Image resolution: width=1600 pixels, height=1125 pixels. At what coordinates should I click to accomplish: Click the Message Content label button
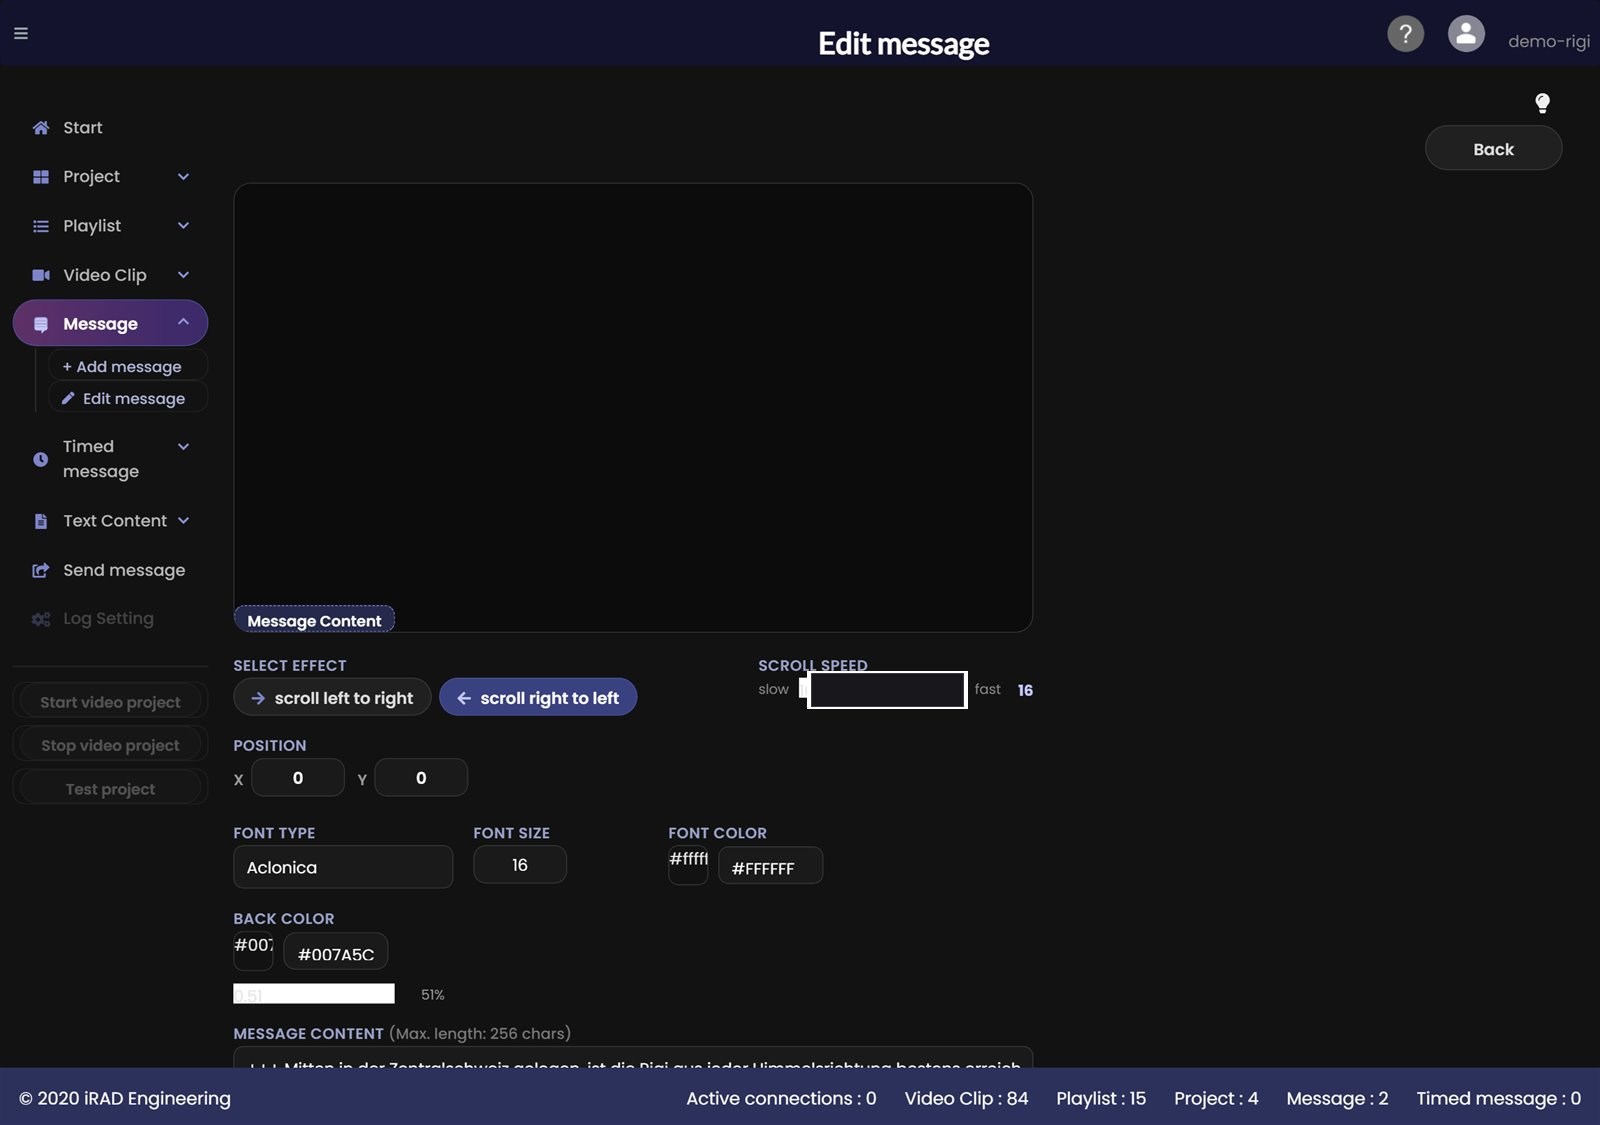point(314,620)
